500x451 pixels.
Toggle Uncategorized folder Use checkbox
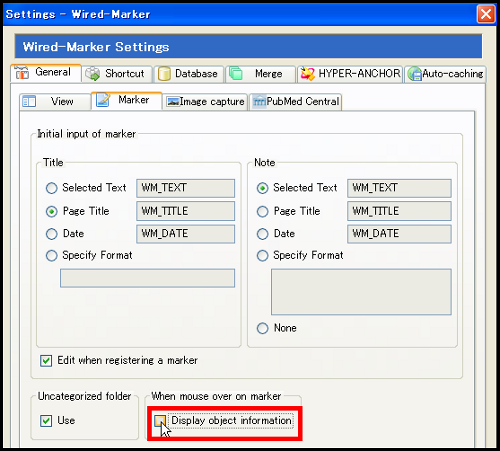(46, 421)
